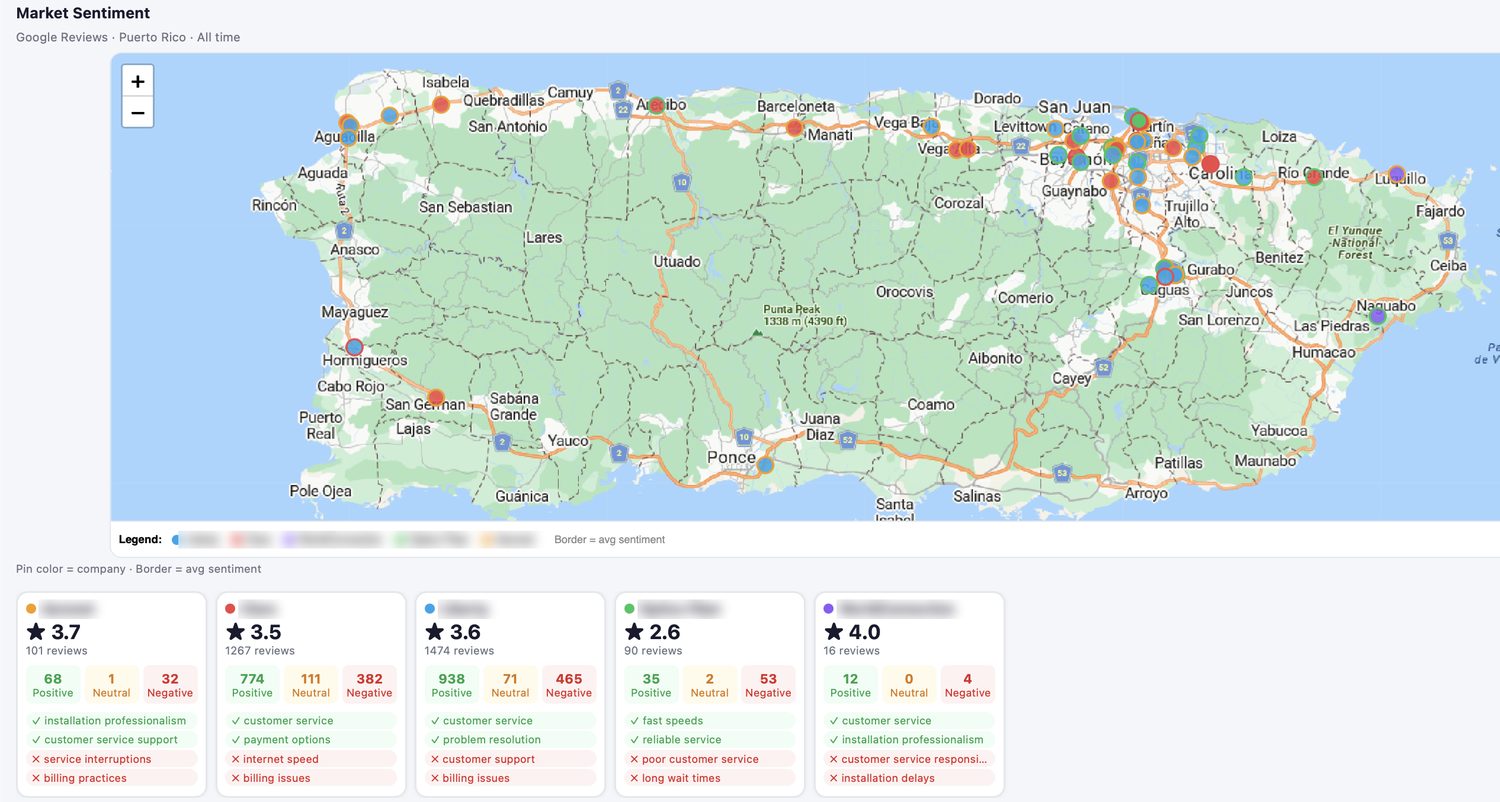Screen dimensions: 1500x802
Task: Open the 35 Positive reviews box
Action: 651,685
